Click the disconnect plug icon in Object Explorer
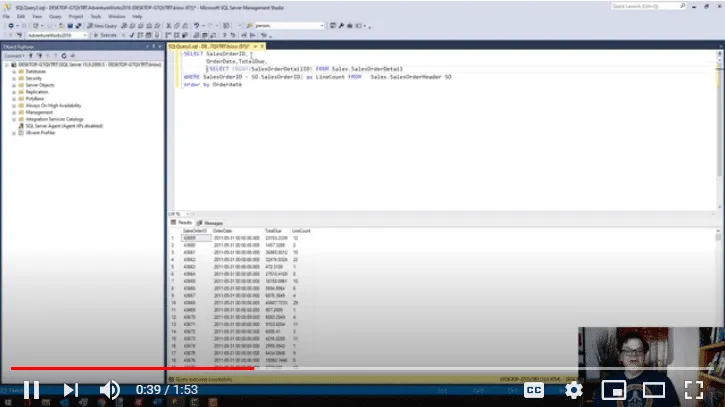 point(39,56)
